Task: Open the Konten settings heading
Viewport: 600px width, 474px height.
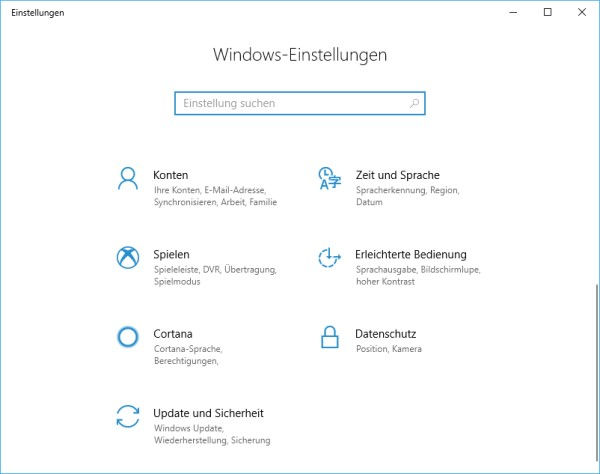Action: click(171, 175)
